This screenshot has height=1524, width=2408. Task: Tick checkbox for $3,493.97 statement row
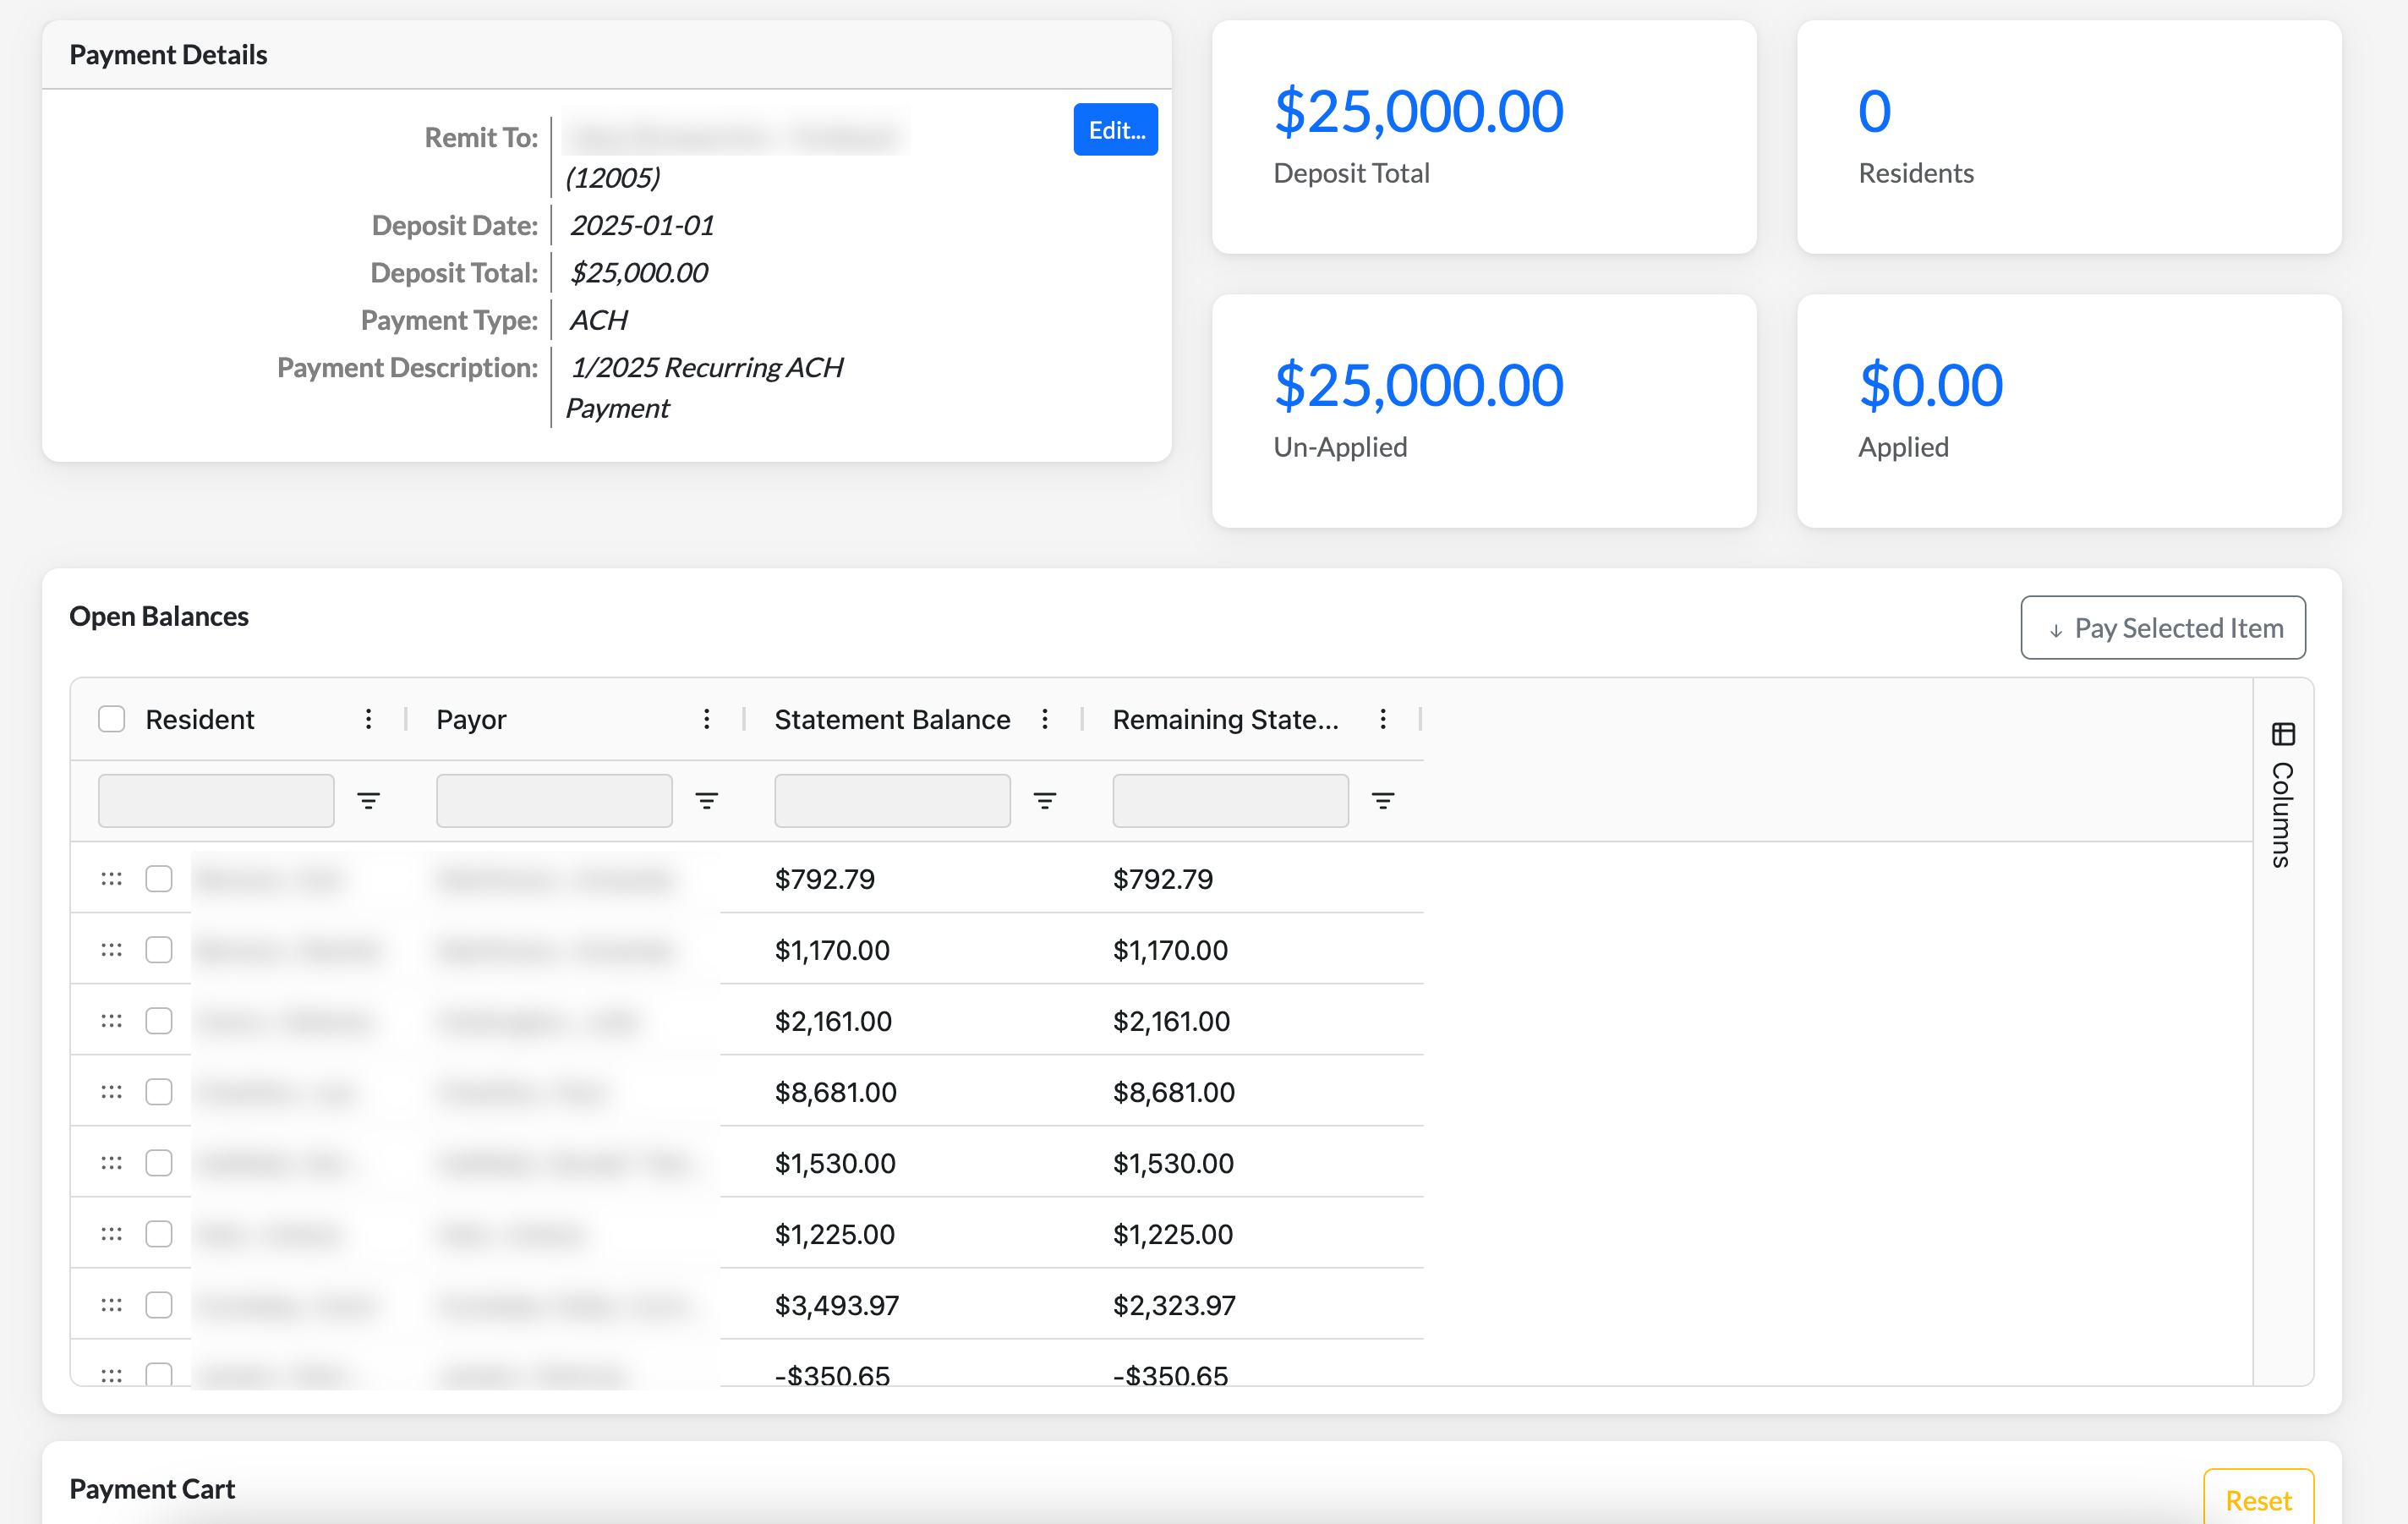coord(159,1305)
